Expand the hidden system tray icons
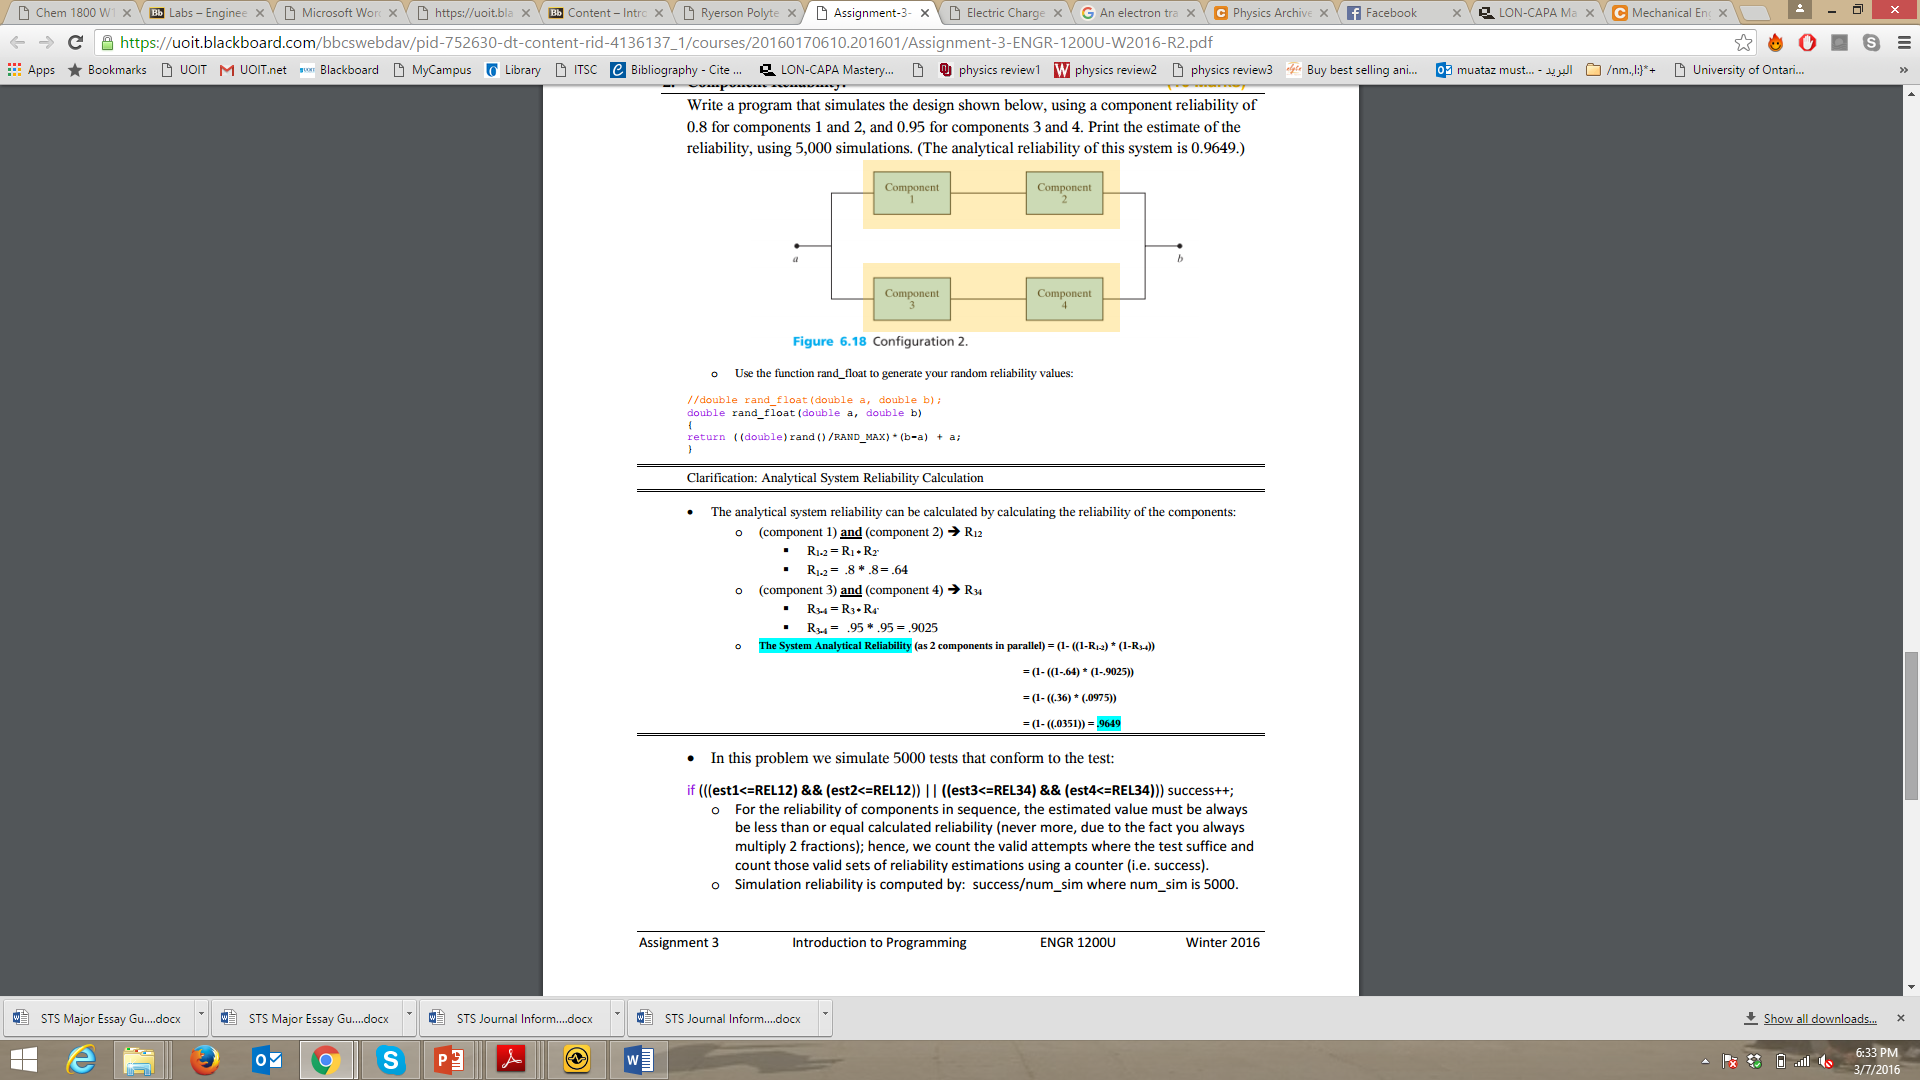The width and height of the screenshot is (1920, 1080). [x=1705, y=1061]
